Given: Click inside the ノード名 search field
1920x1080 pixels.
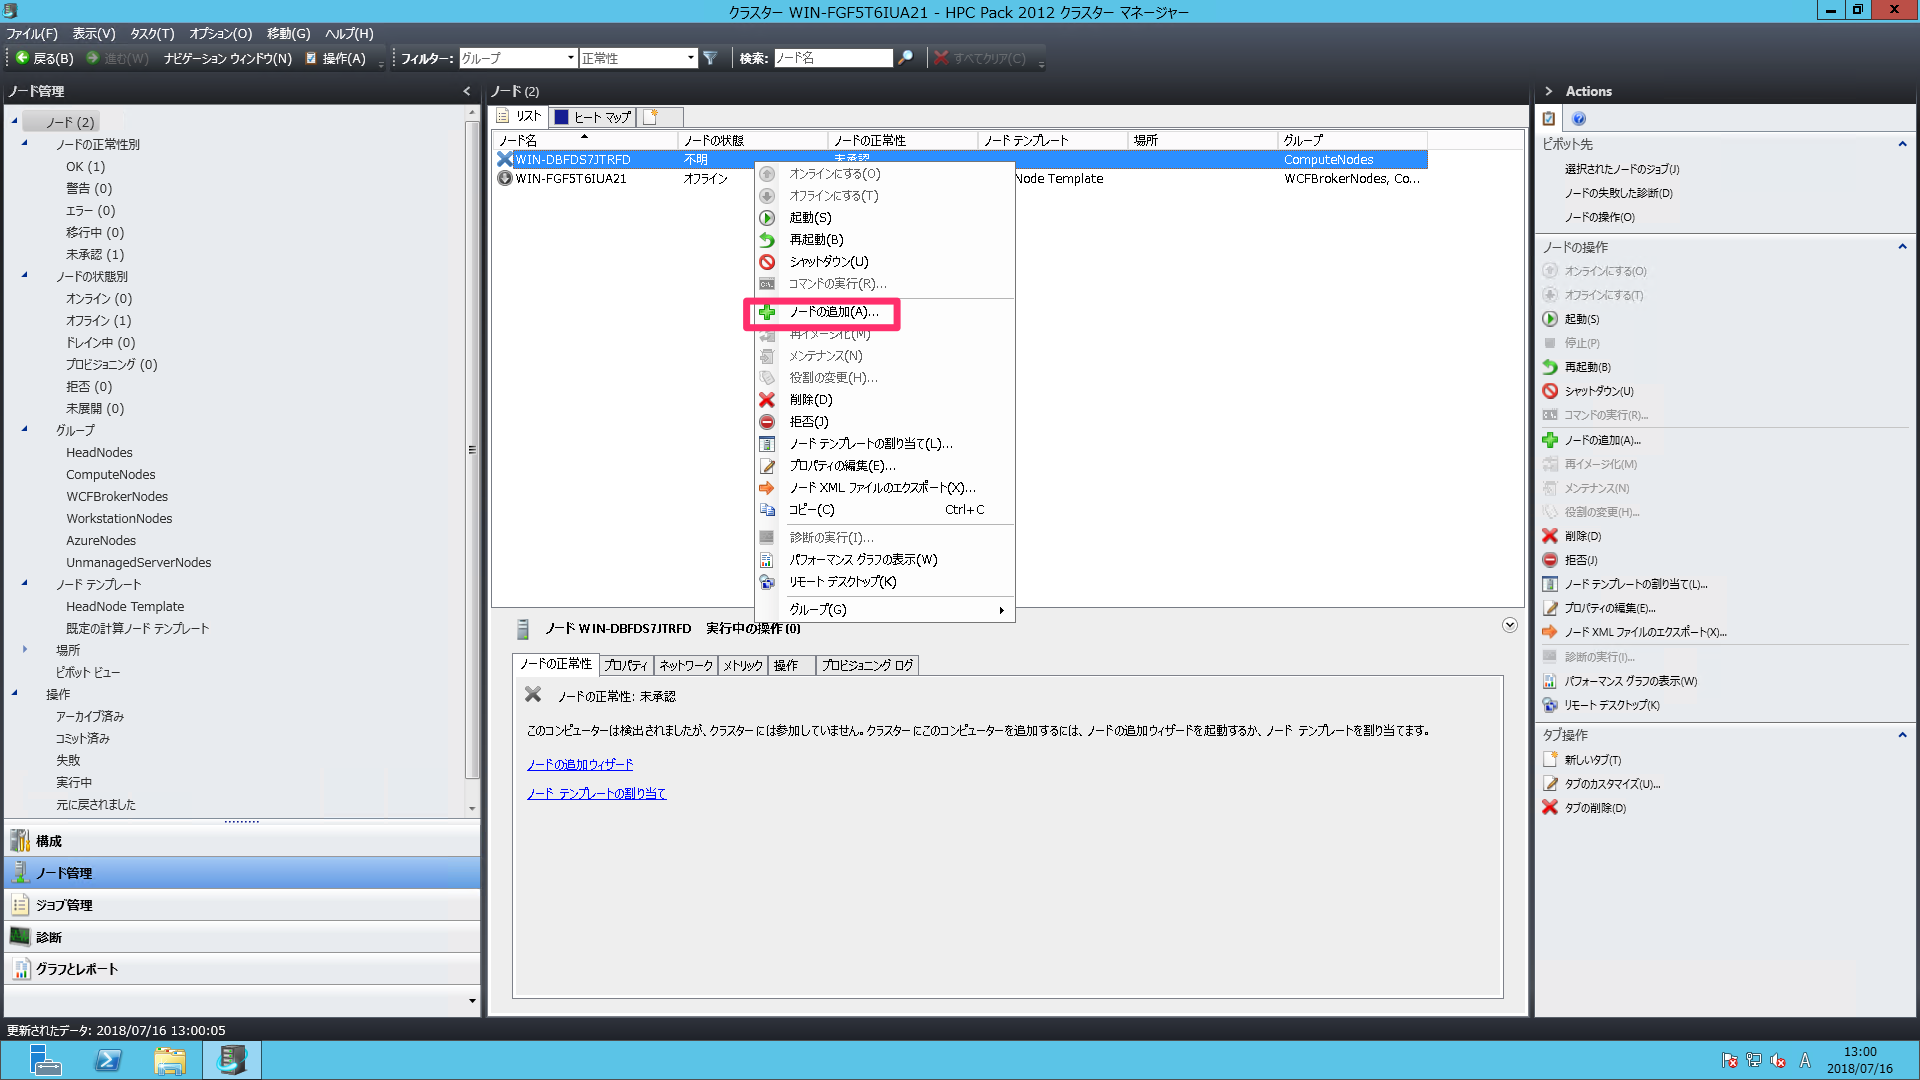Looking at the screenshot, I should [x=835, y=58].
